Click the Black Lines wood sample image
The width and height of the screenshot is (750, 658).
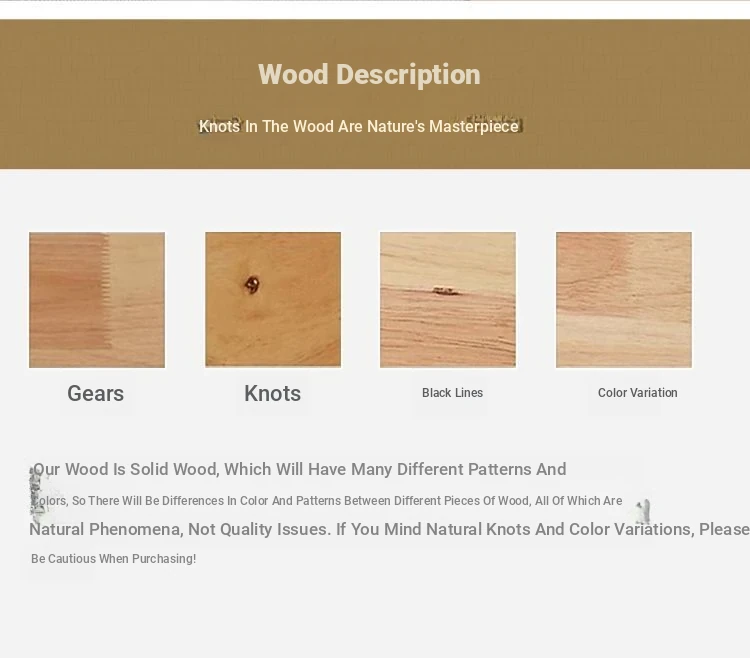click(448, 300)
